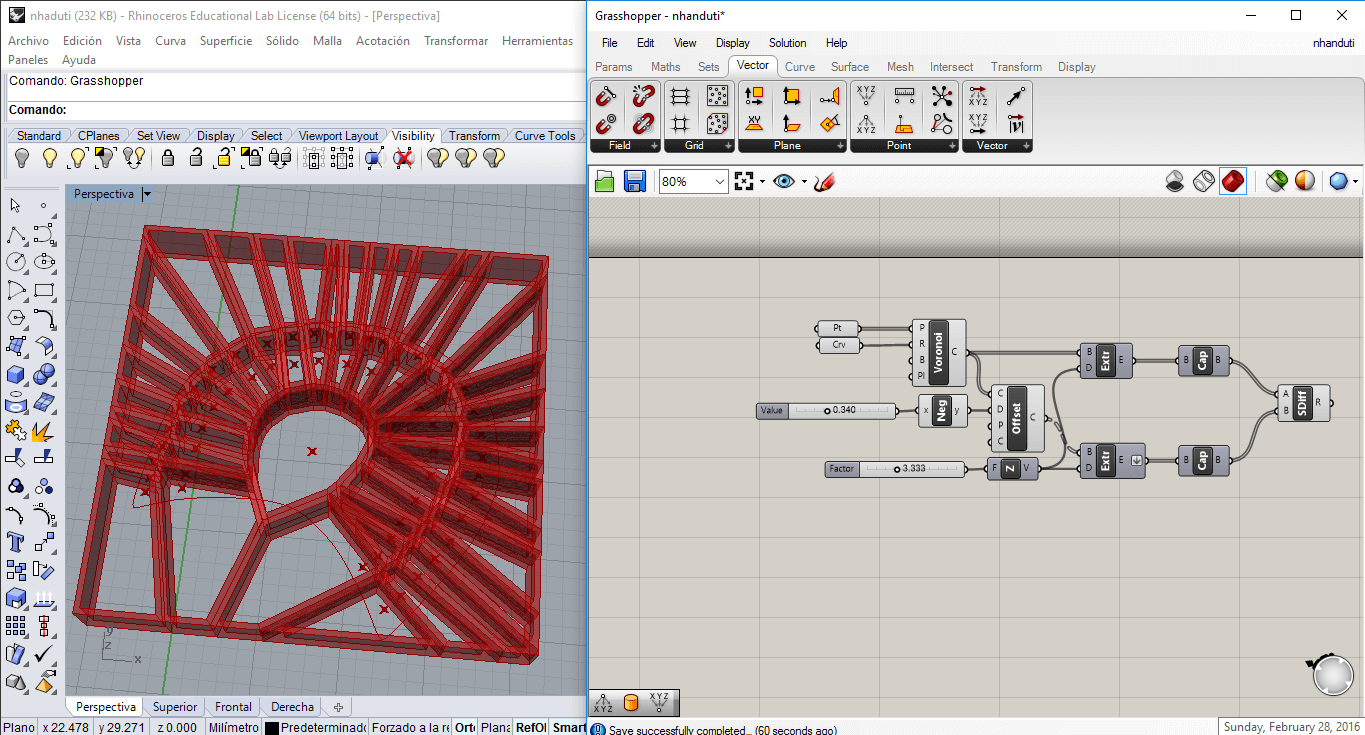Click the Circle tool in Rhino sidebar
The width and height of the screenshot is (1365, 735).
coord(16,261)
